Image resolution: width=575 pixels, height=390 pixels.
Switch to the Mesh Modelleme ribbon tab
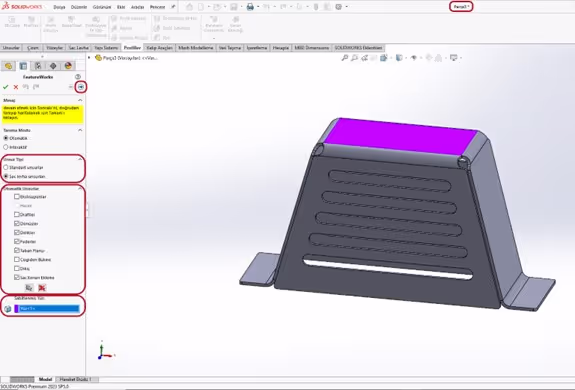pos(195,48)
